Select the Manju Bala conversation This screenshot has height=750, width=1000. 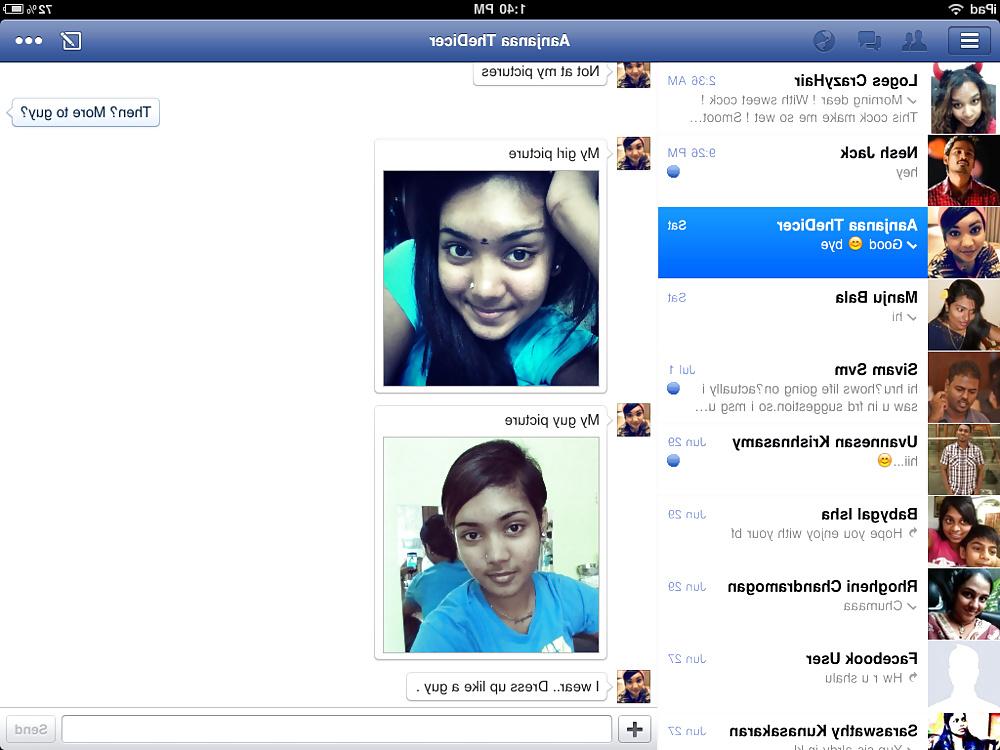[828, 314]
